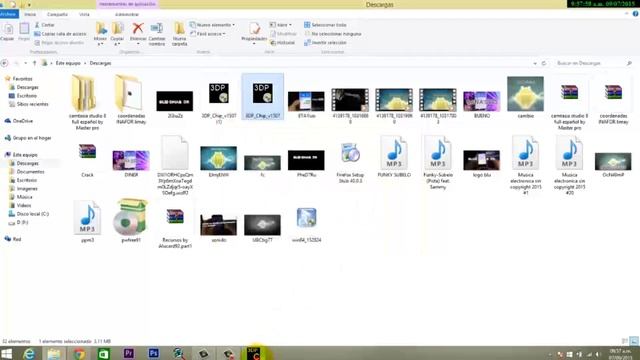This screenshot has height=360, width=640.
Task: Create a Nueva carpeta
Action: tap(179, 33)
